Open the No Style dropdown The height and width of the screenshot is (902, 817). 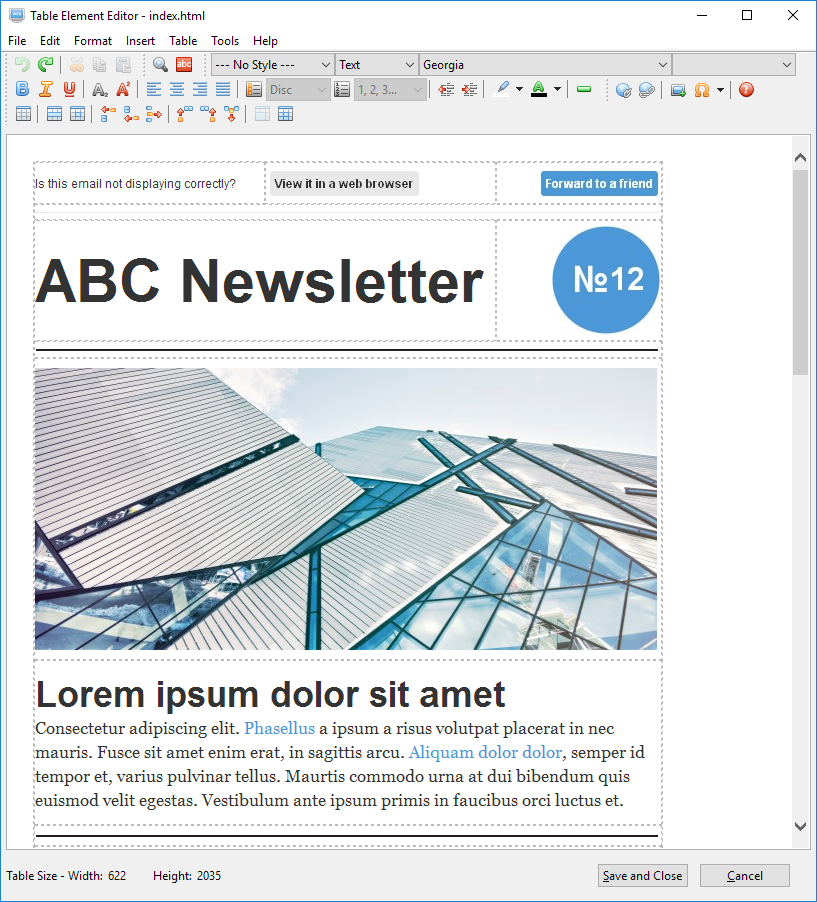click(272, 64)
